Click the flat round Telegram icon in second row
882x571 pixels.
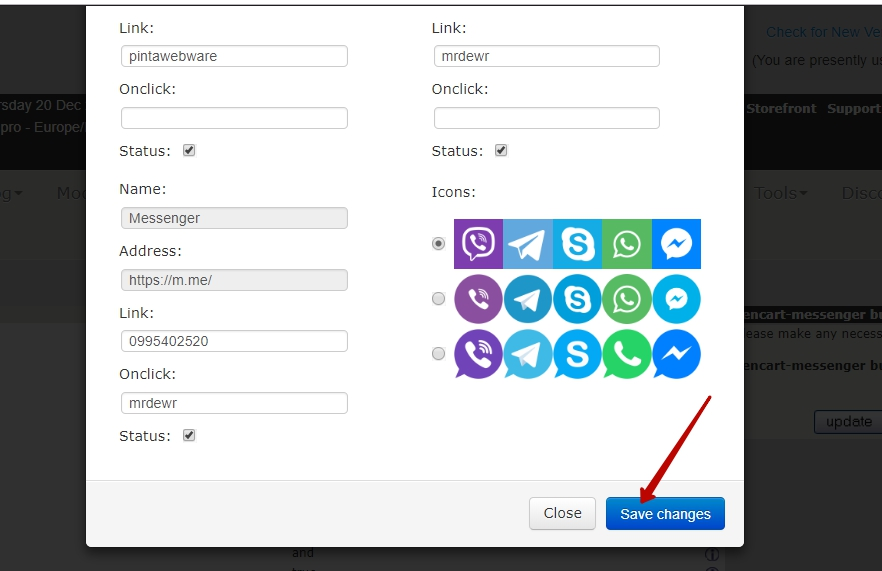[528, 299]
